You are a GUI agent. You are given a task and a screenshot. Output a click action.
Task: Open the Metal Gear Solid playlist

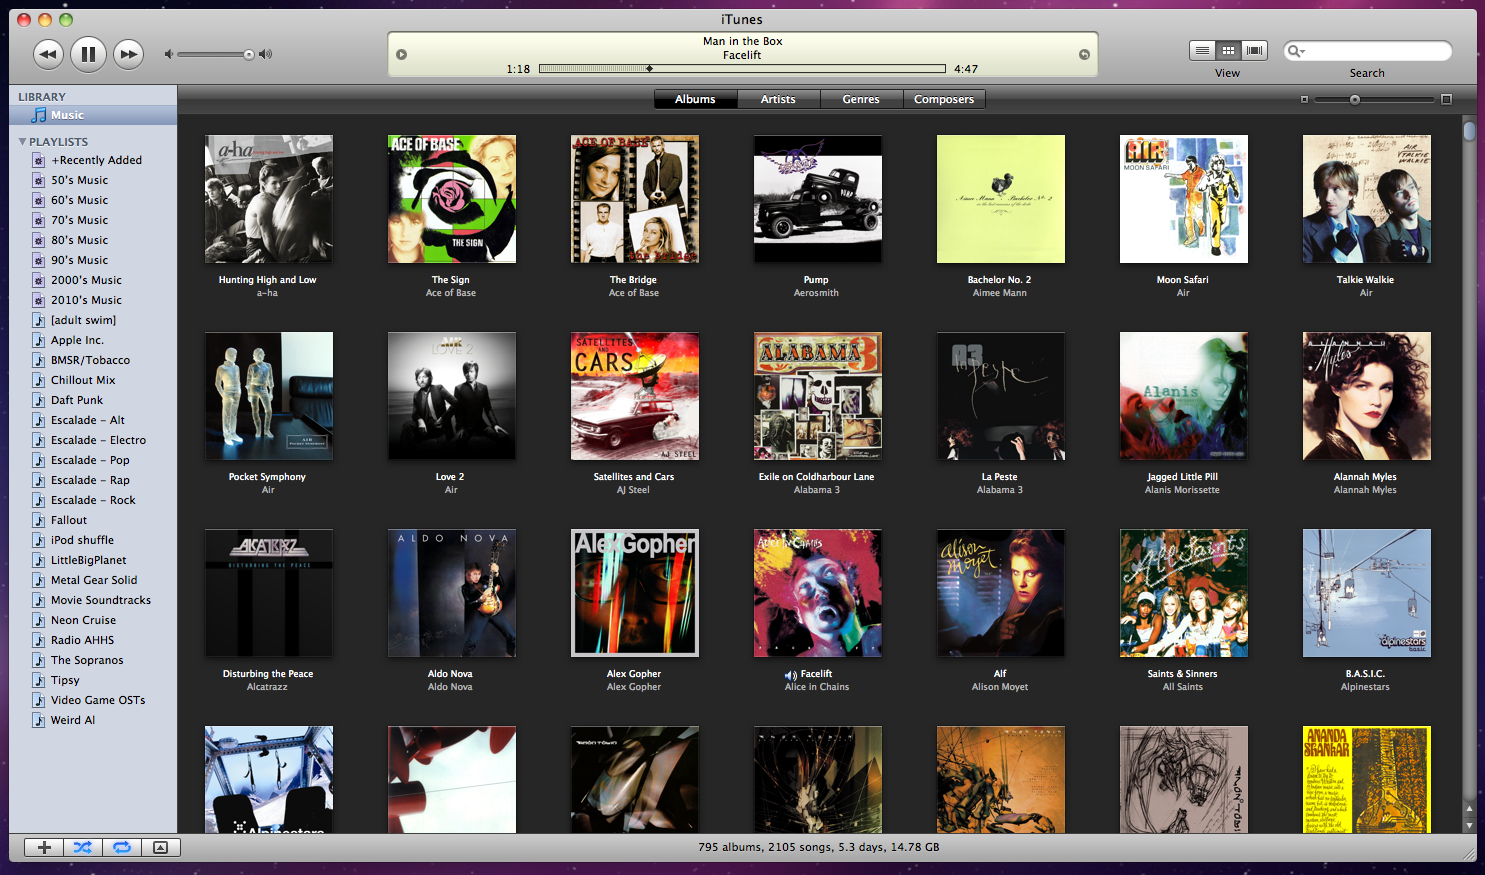(93, 580)
